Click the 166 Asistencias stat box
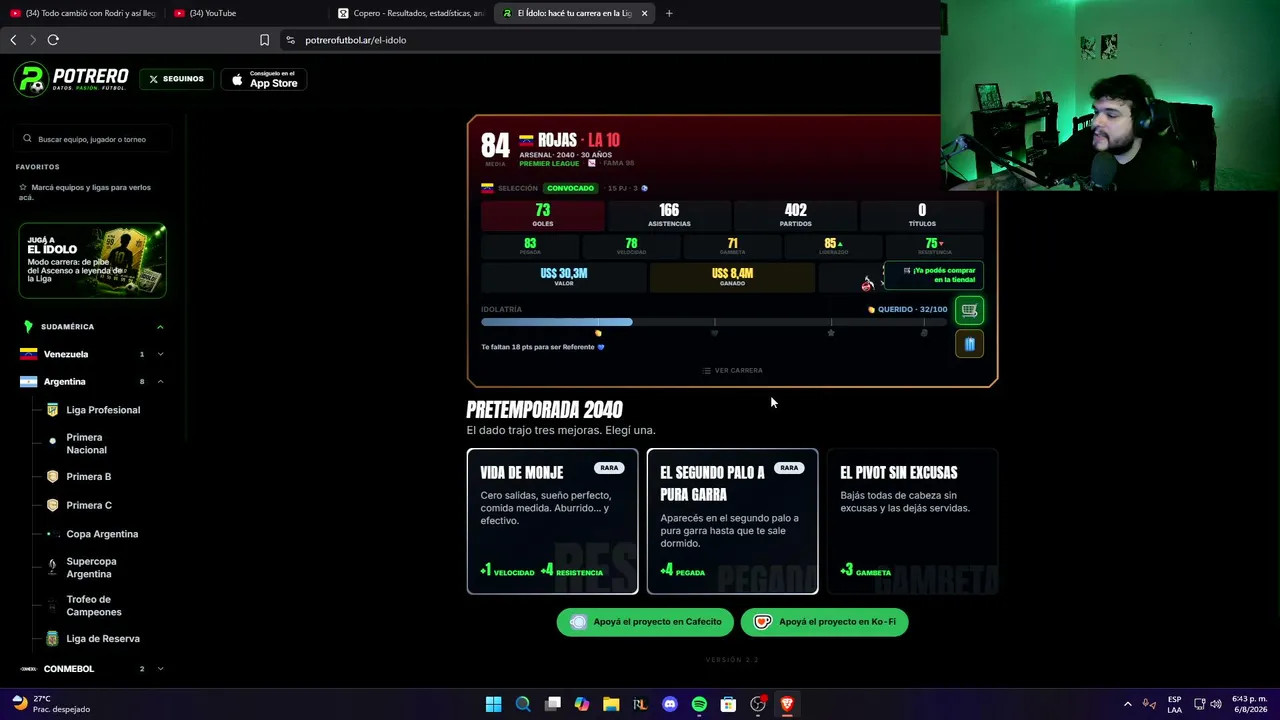 click(669, 215)
